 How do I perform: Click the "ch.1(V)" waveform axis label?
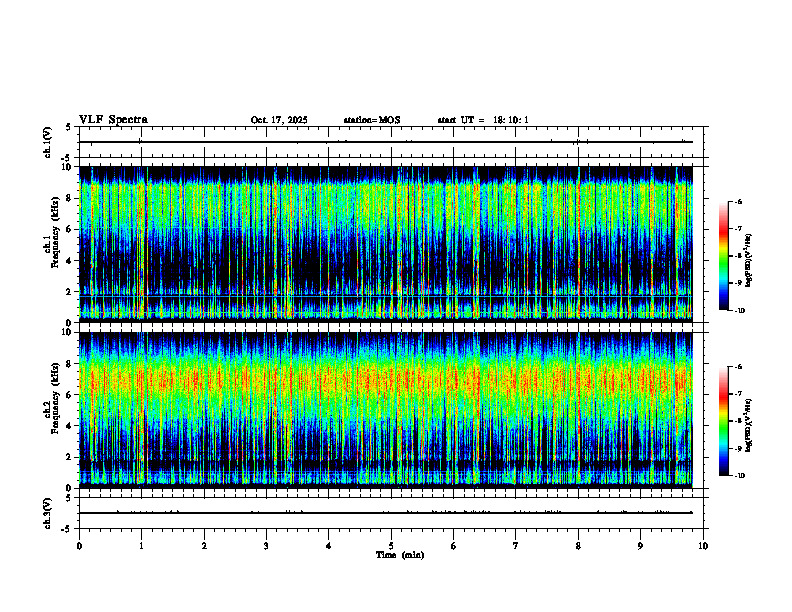[47, 142]
